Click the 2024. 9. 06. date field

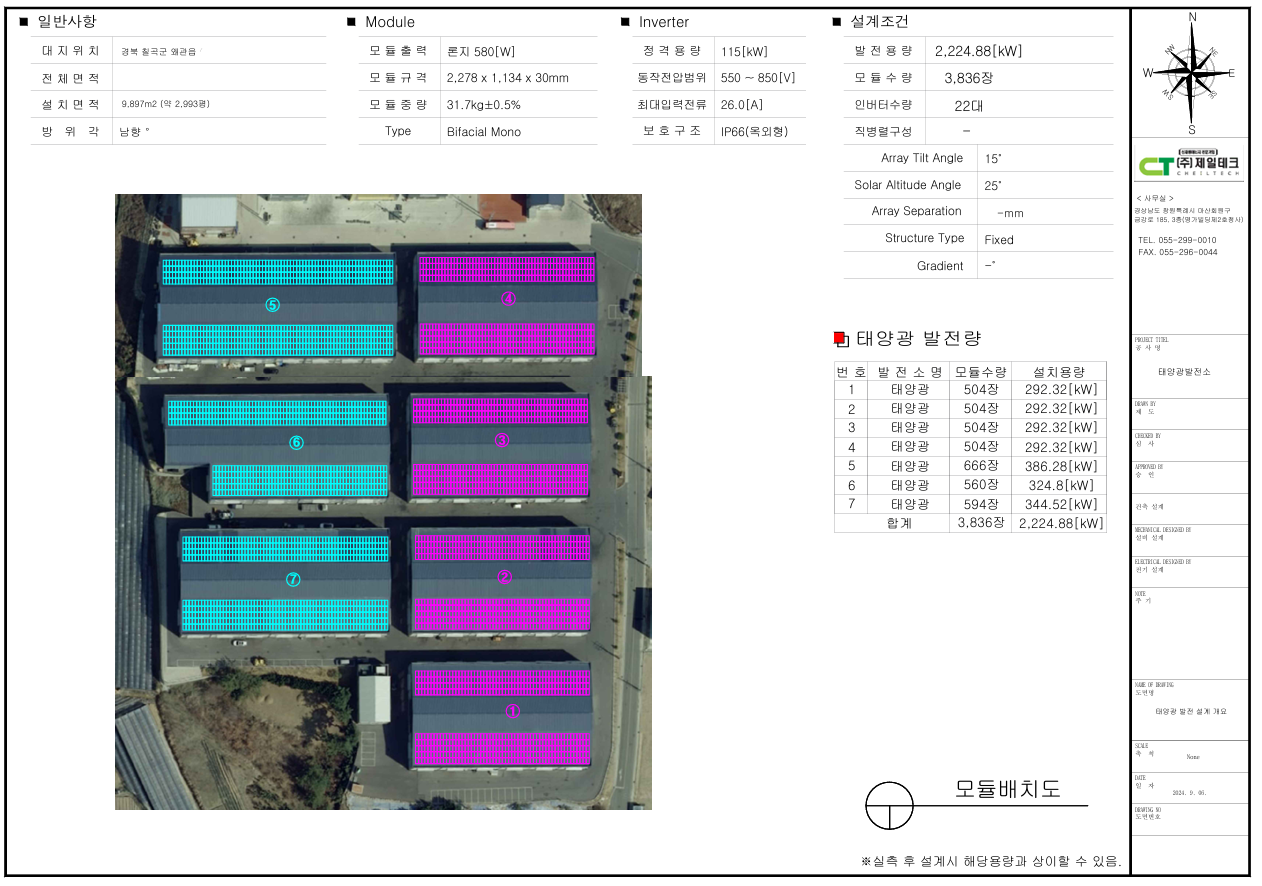click(x=1188, y=792)
